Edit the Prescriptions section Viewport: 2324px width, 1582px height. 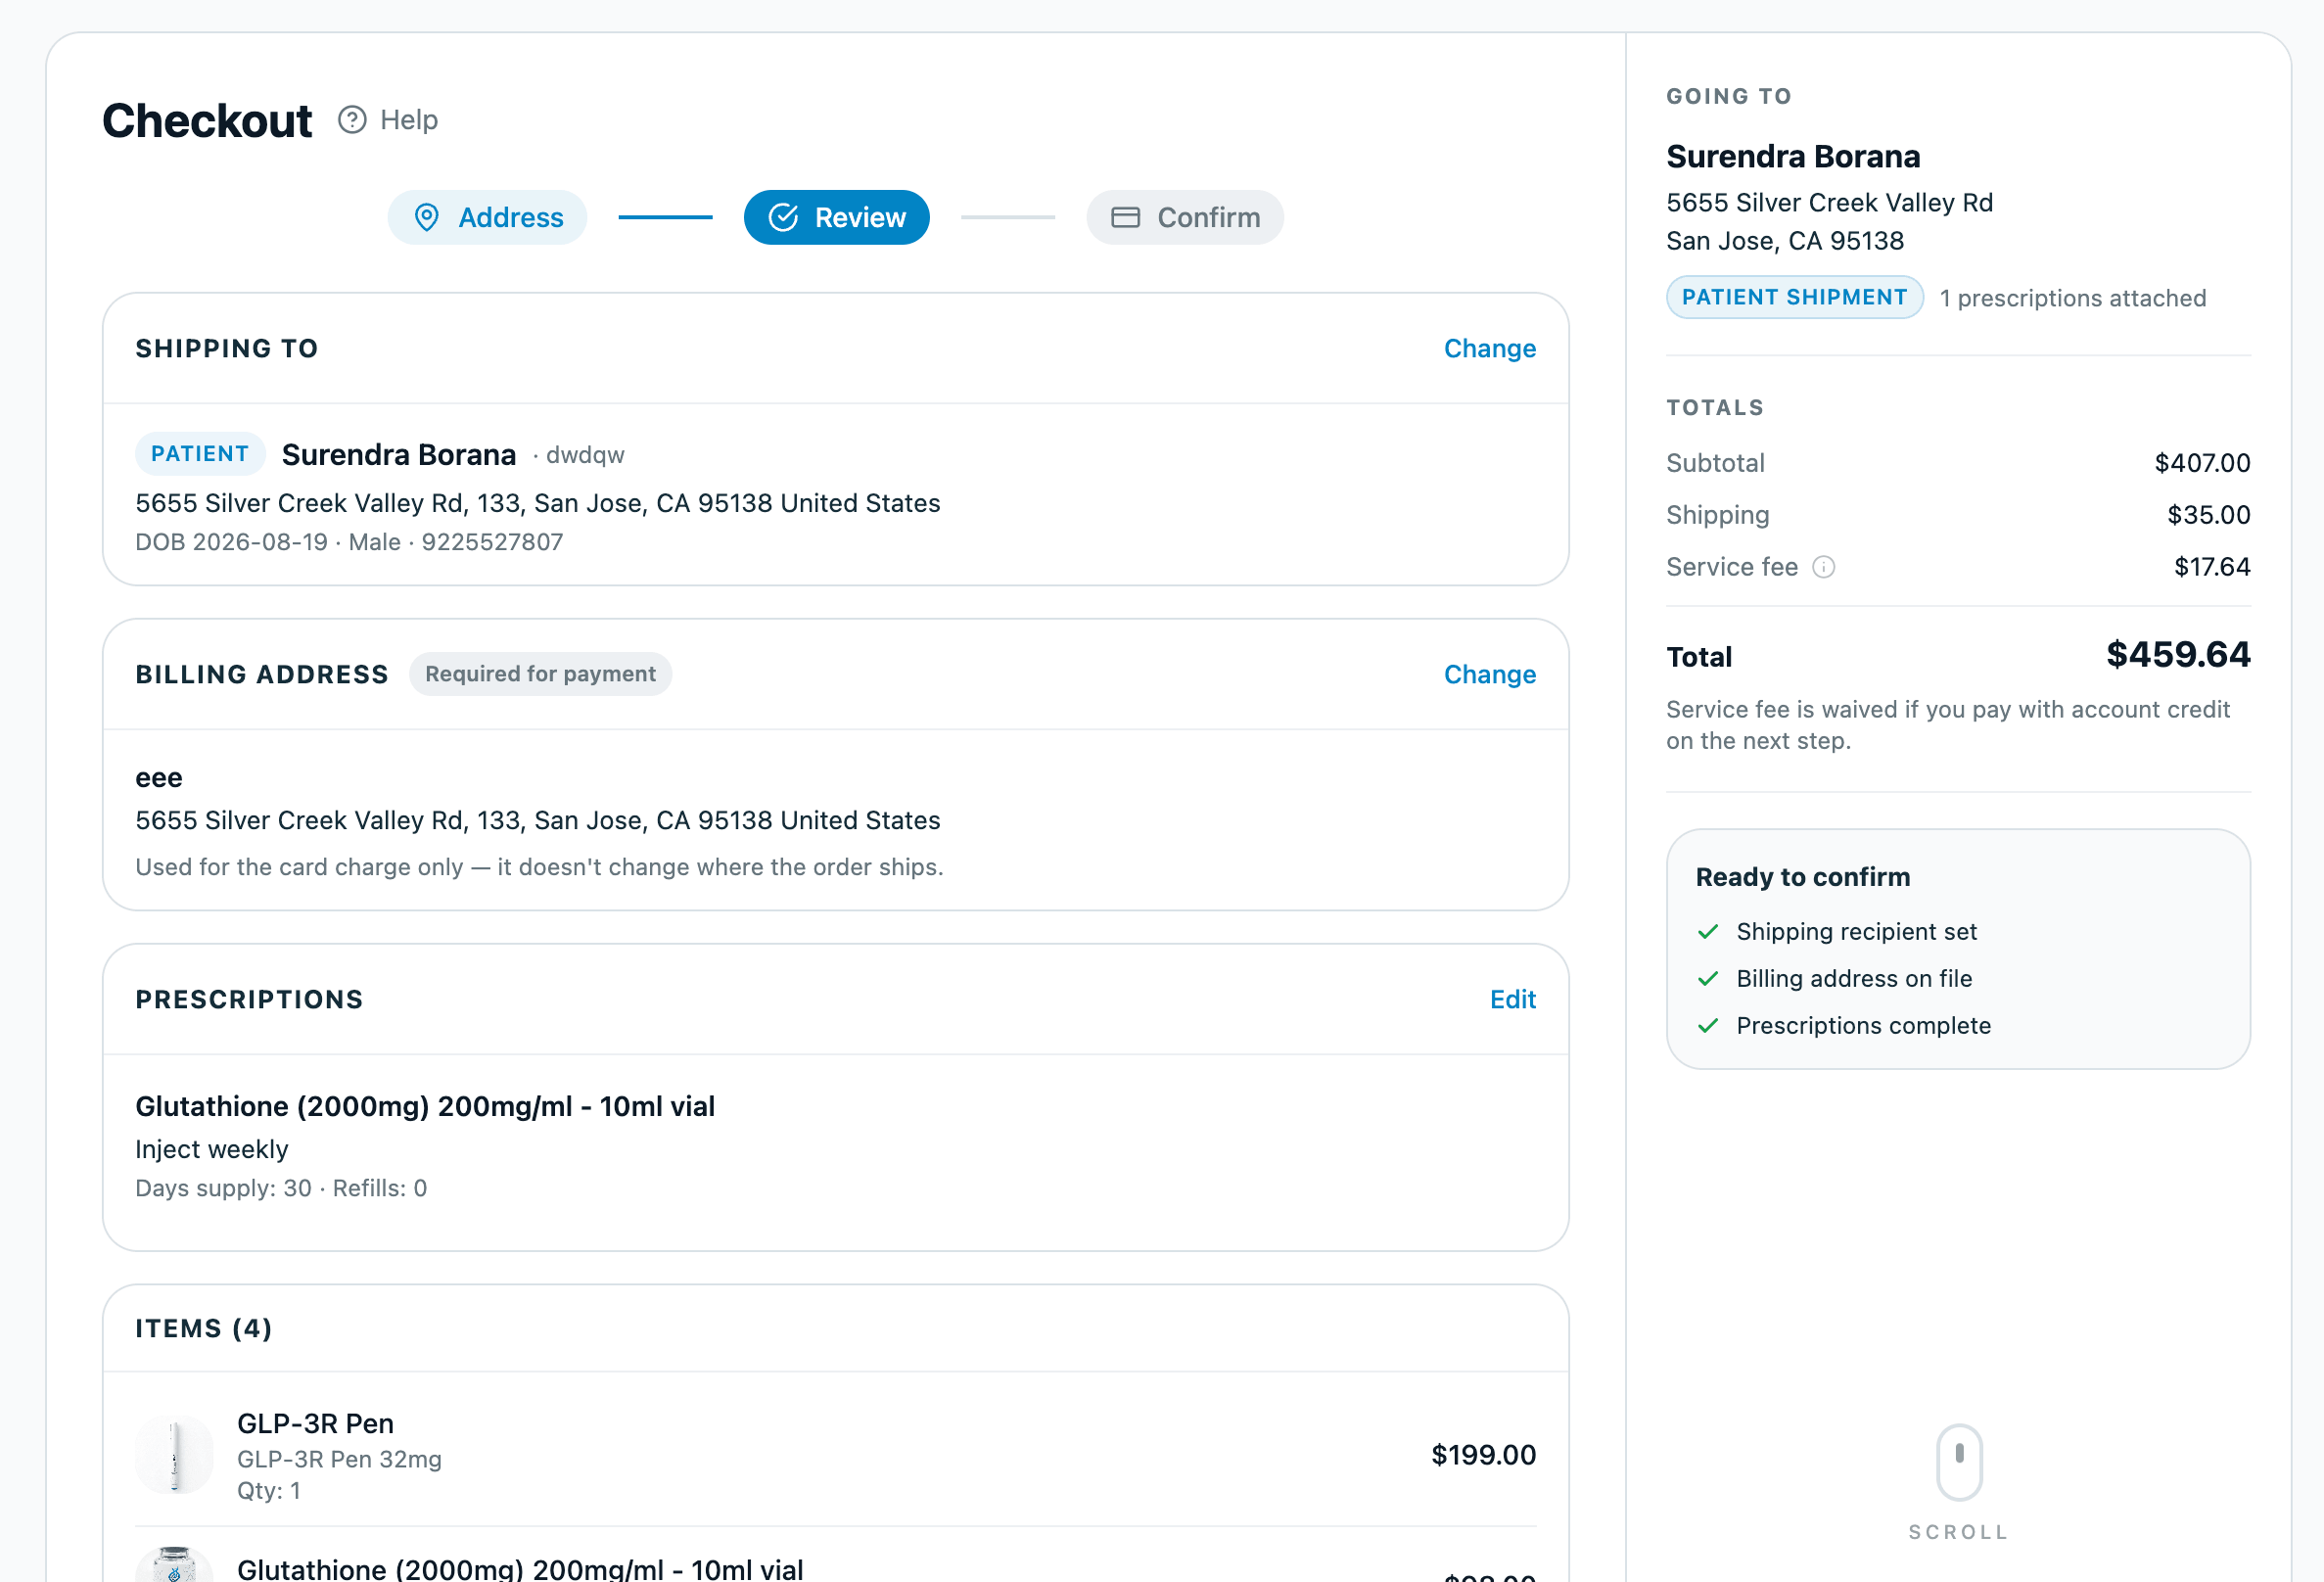tap(1513, 999)
